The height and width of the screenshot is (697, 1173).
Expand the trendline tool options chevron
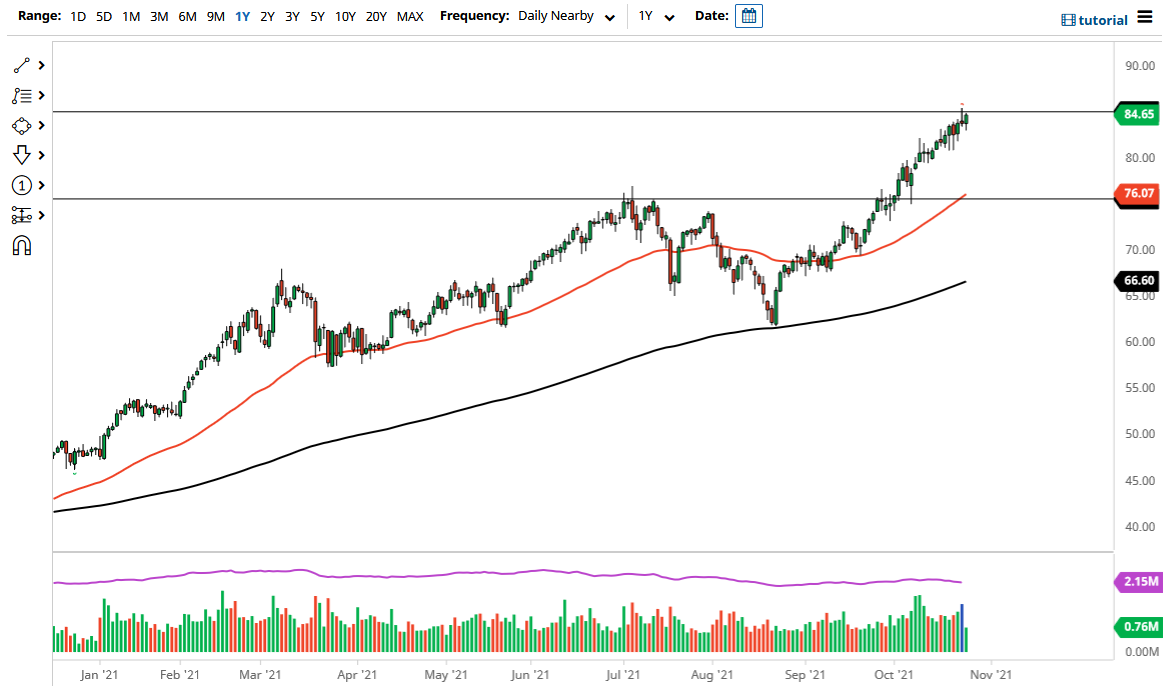point(40,64)
